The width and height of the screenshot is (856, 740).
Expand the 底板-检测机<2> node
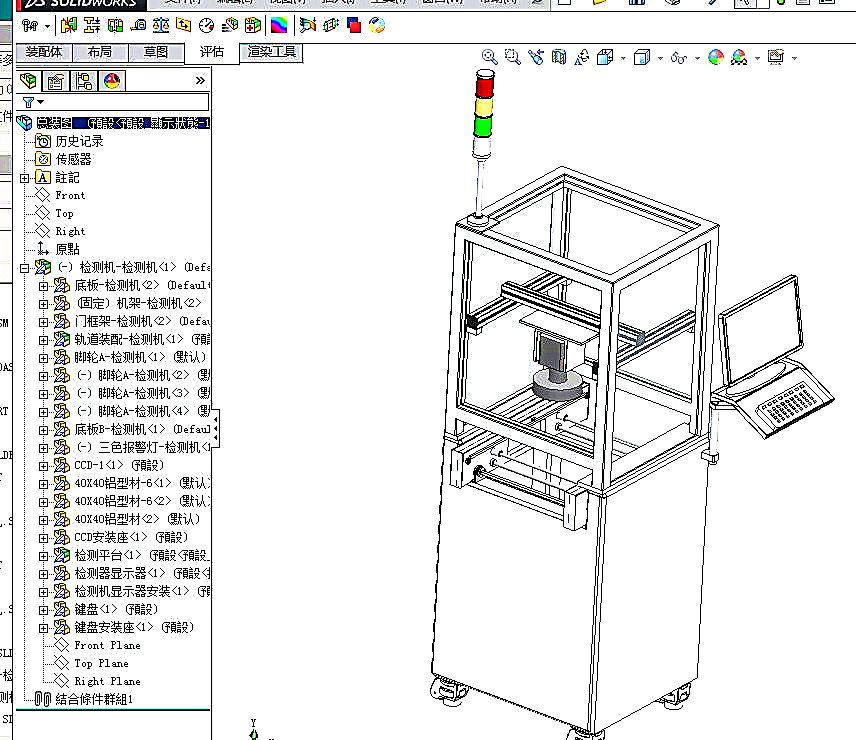pos(44,286)
